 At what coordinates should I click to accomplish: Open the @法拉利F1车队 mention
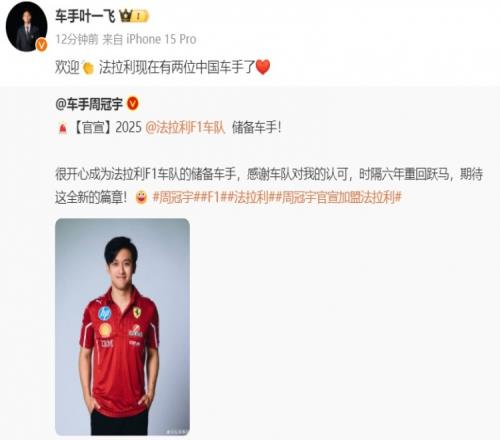click(185, 127)
